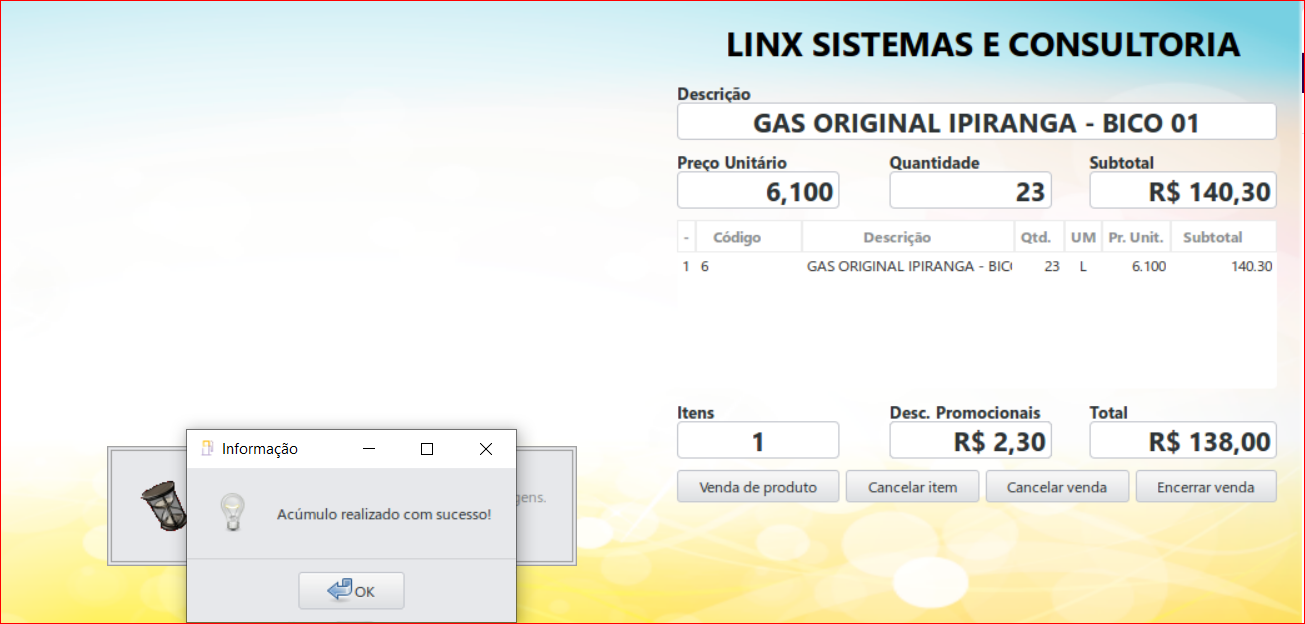Click the 6.100 unit price cell
The width and height of the screenshot is (1305, 624).
1148,267
